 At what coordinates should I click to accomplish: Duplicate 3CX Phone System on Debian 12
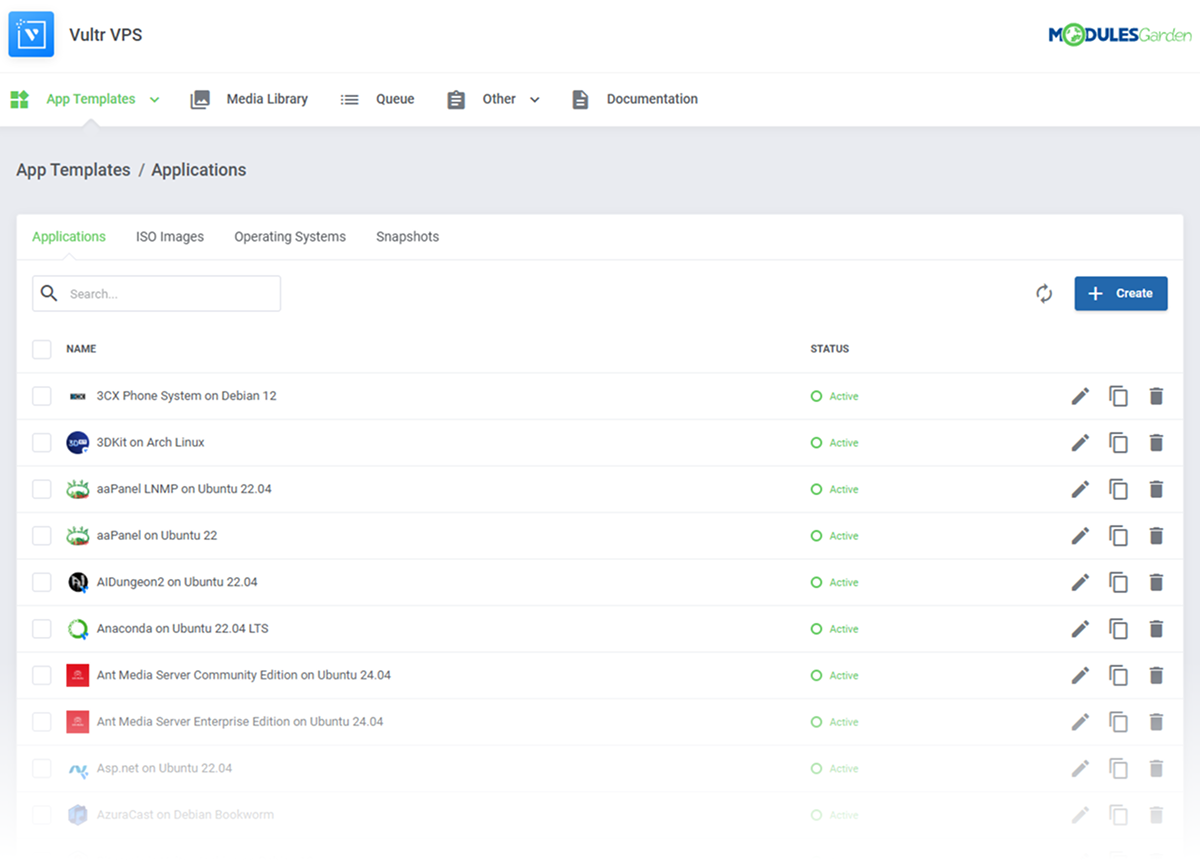pyautogui.click(x=1118, y=396)
